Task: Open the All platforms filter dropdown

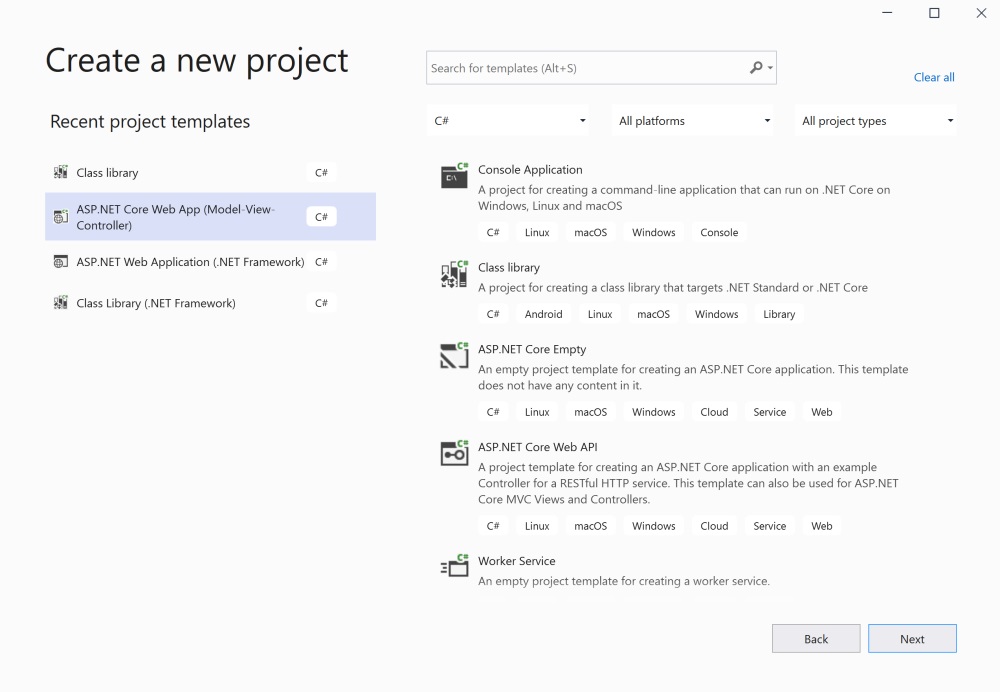Action: pos(692,121)
